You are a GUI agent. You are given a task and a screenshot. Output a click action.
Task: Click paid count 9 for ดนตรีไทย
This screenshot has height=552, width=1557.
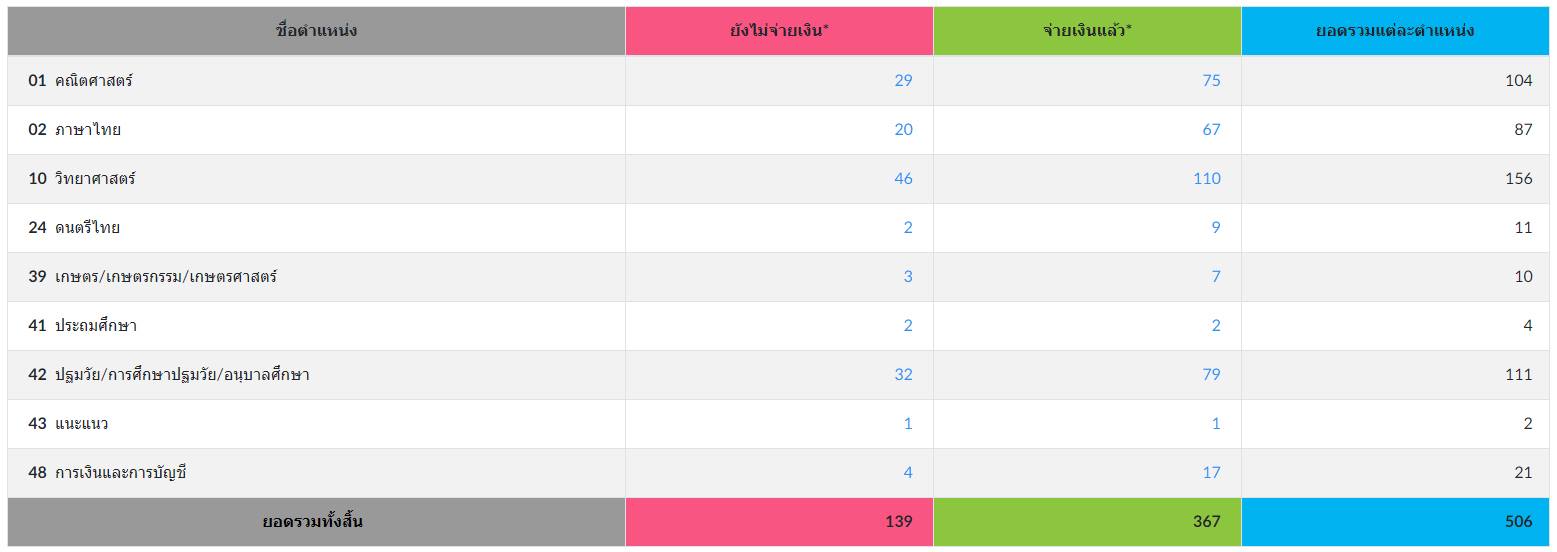pos(1216,227)
